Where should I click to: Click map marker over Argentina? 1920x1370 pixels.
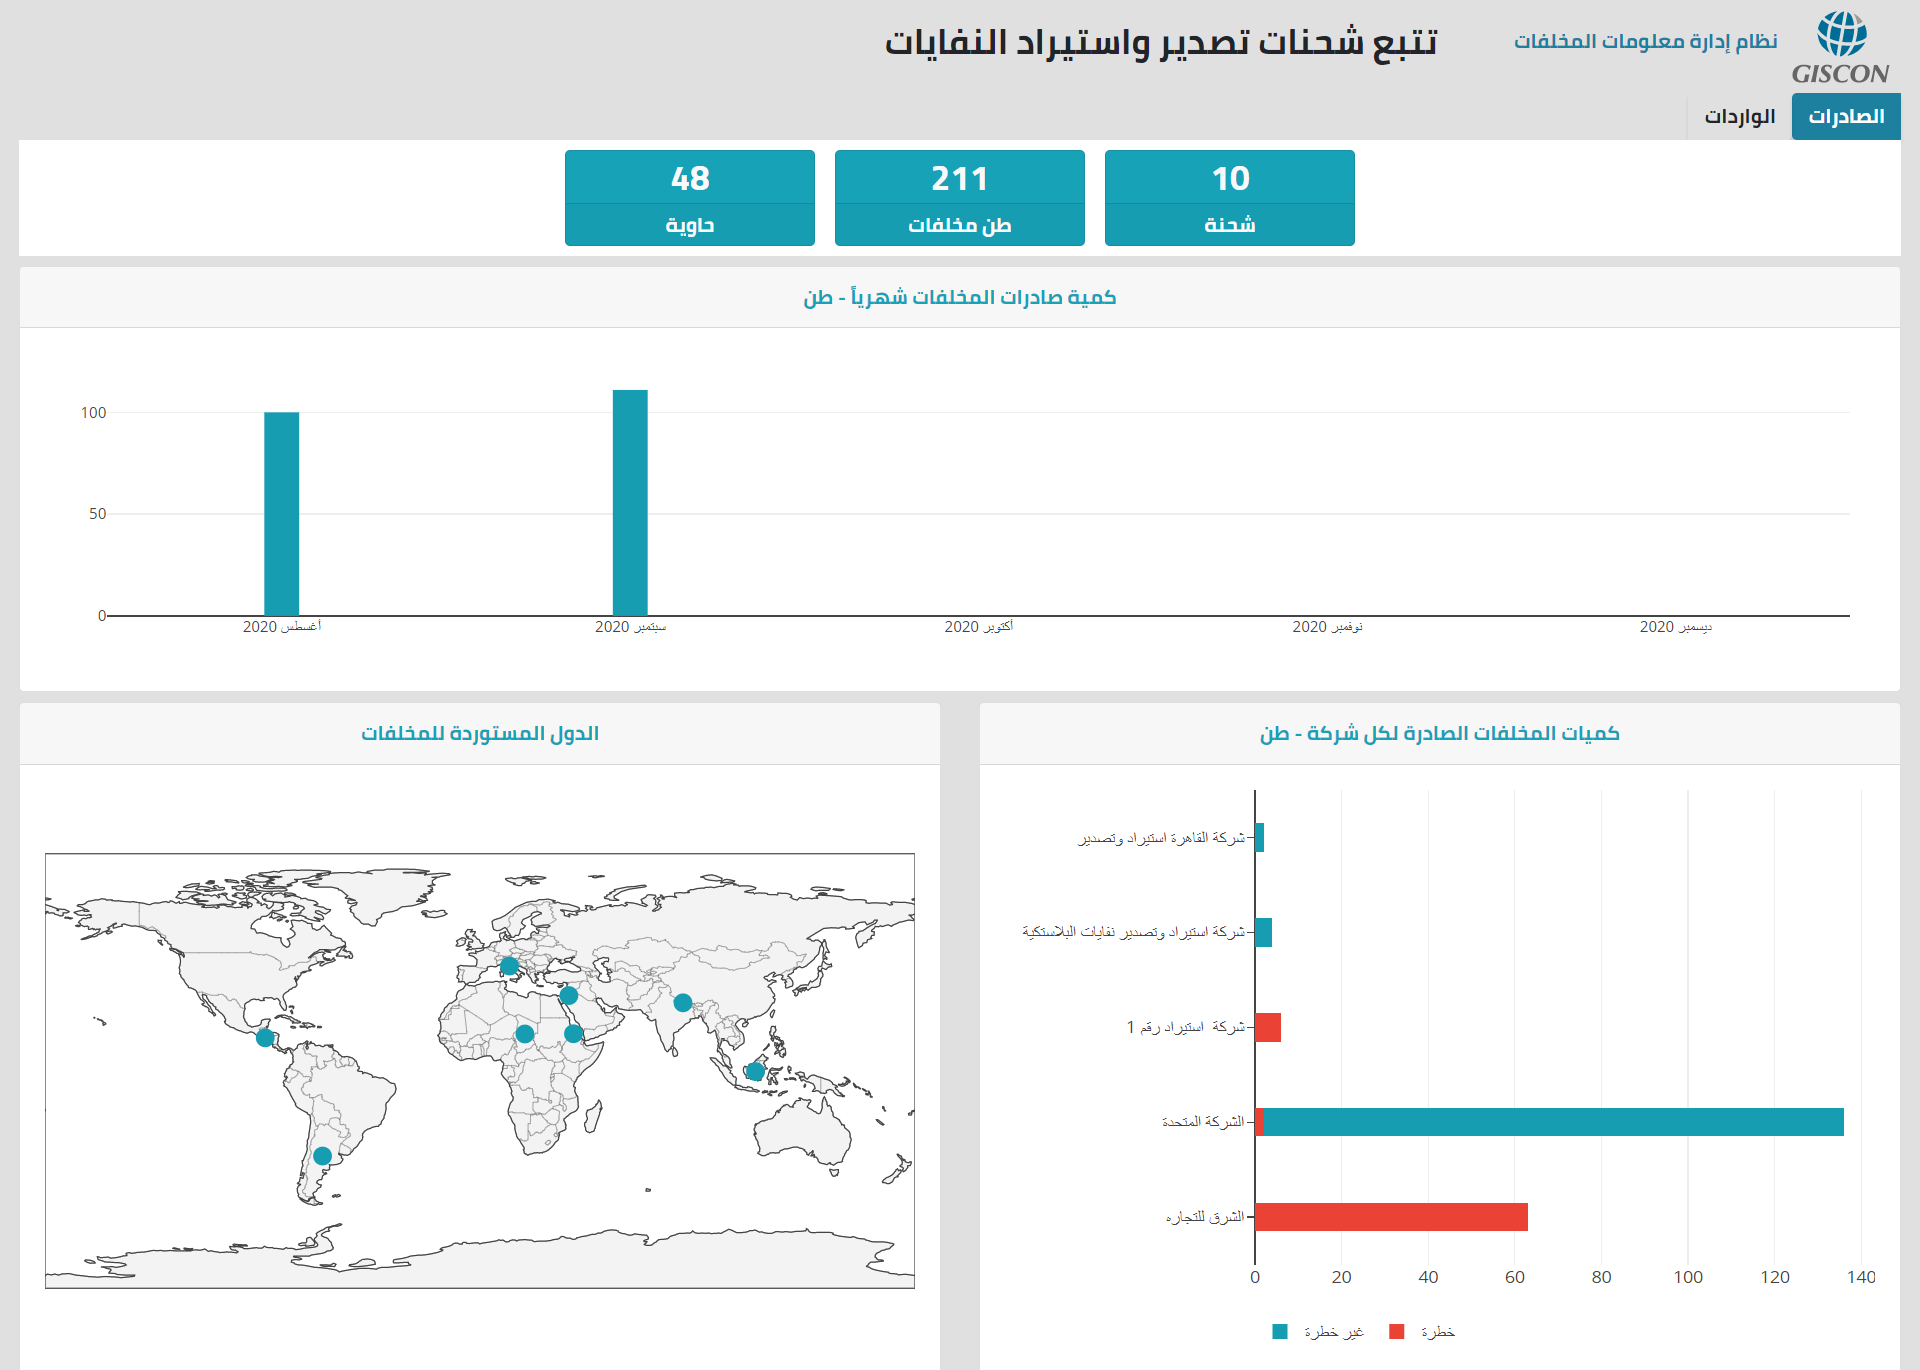322,1156
